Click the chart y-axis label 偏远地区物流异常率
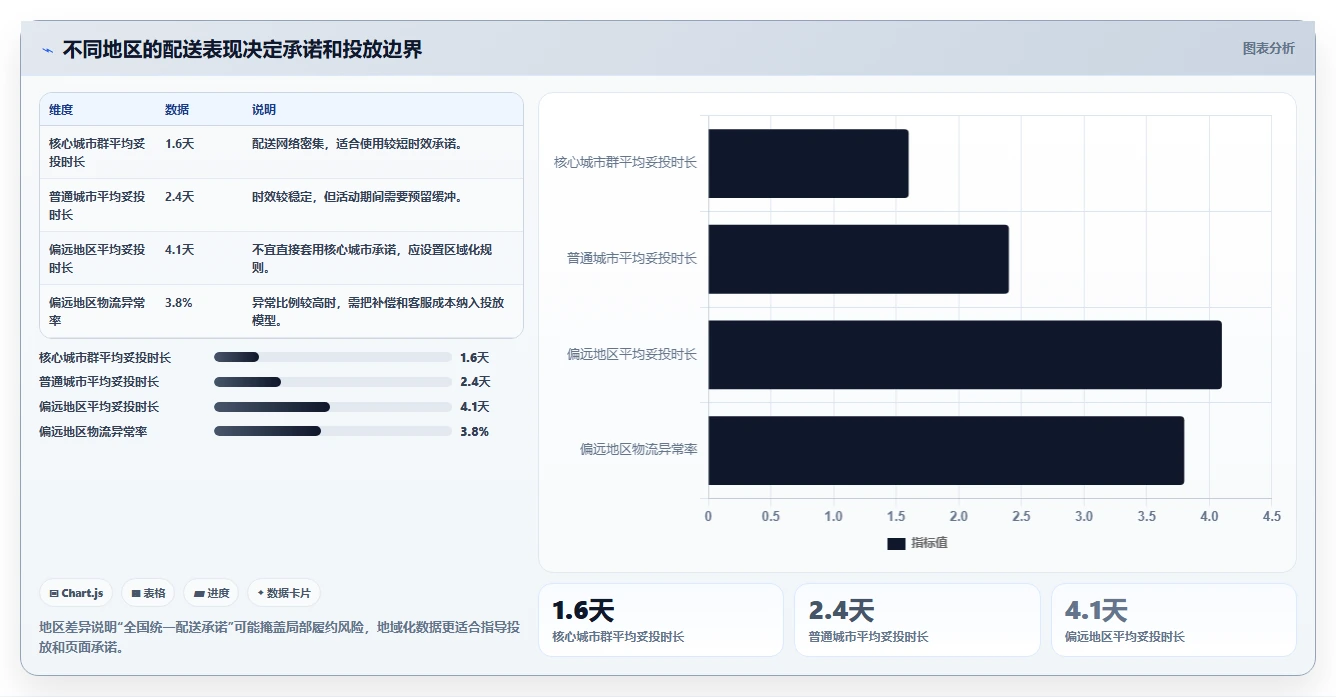Screen dimensions: 1336x697 [639, 450]
